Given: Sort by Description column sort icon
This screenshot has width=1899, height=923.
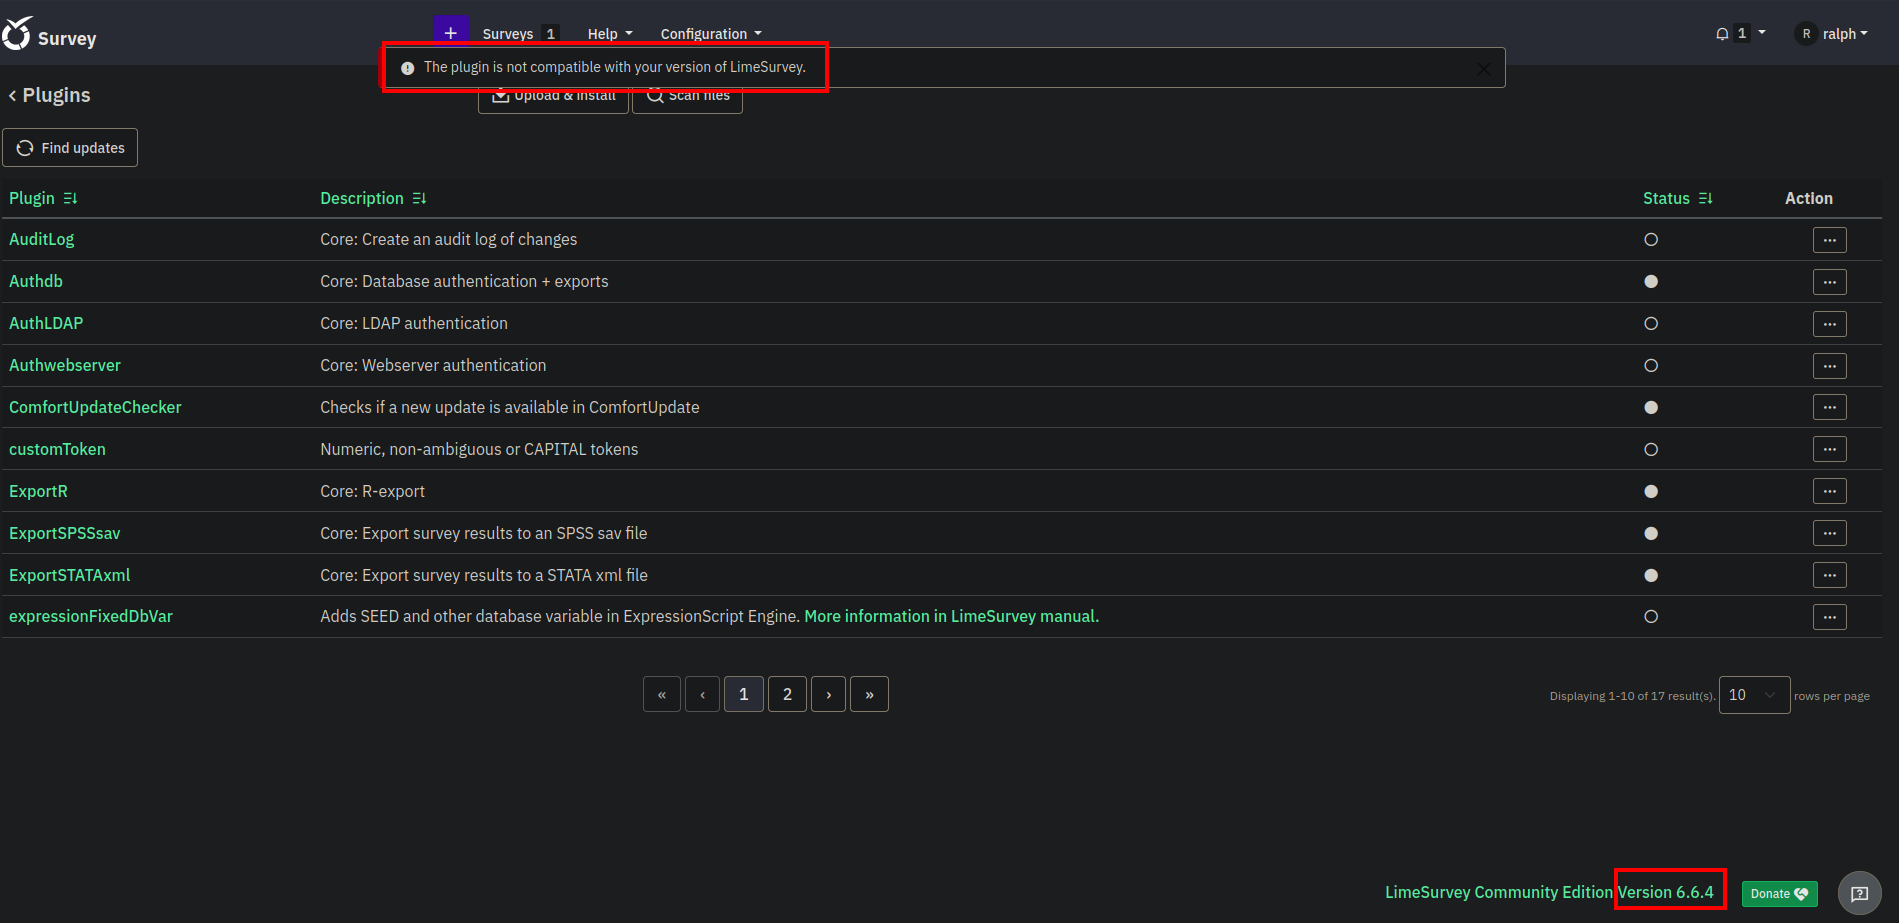Looking at the screenshot, I should pos(419,198).
